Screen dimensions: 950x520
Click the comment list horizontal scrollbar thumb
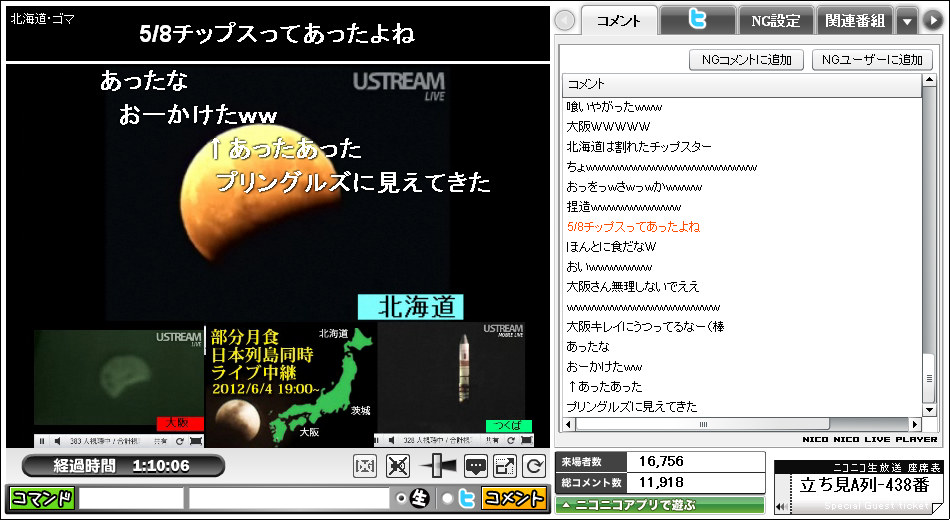[x=703, y=424]
